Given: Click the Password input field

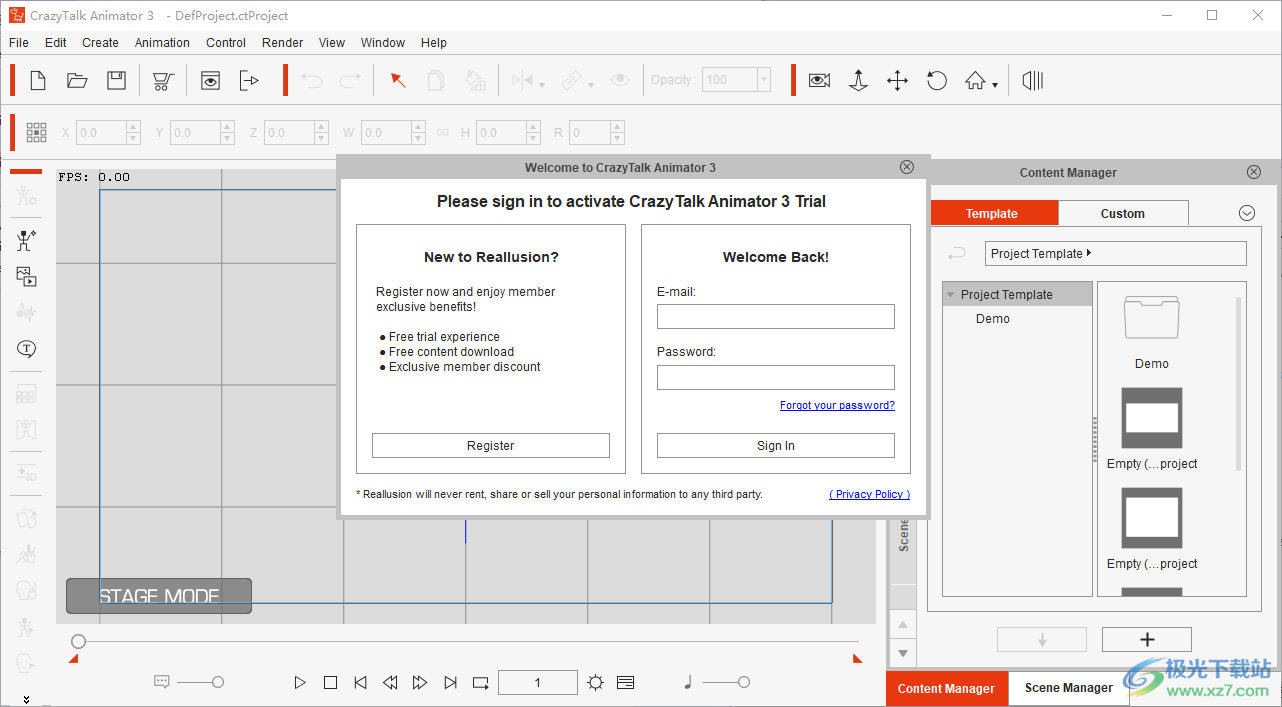Looking at the screenshot, I should (776, 377).
